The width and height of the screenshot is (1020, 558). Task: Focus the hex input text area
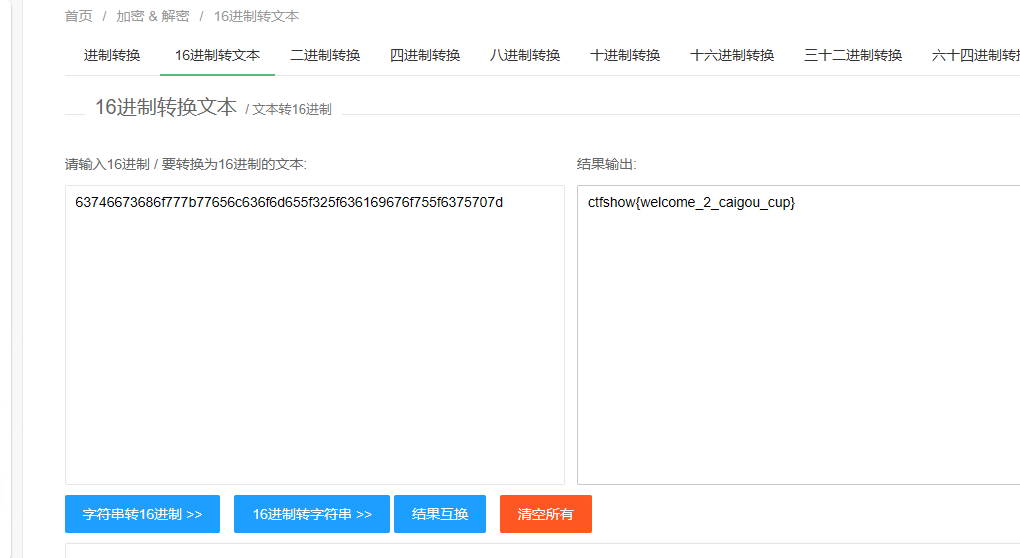(314, 334)
